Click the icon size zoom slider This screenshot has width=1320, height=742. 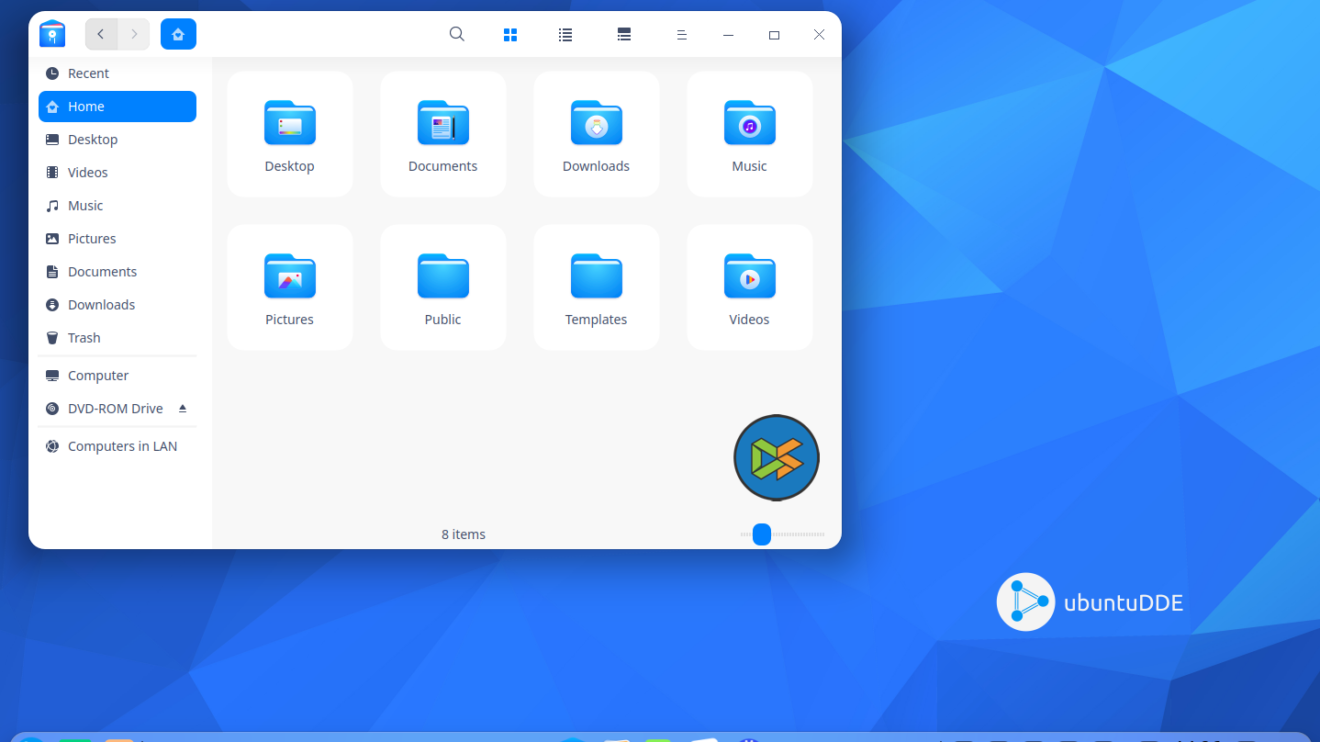pyautogui.click(x=762, y=535)
